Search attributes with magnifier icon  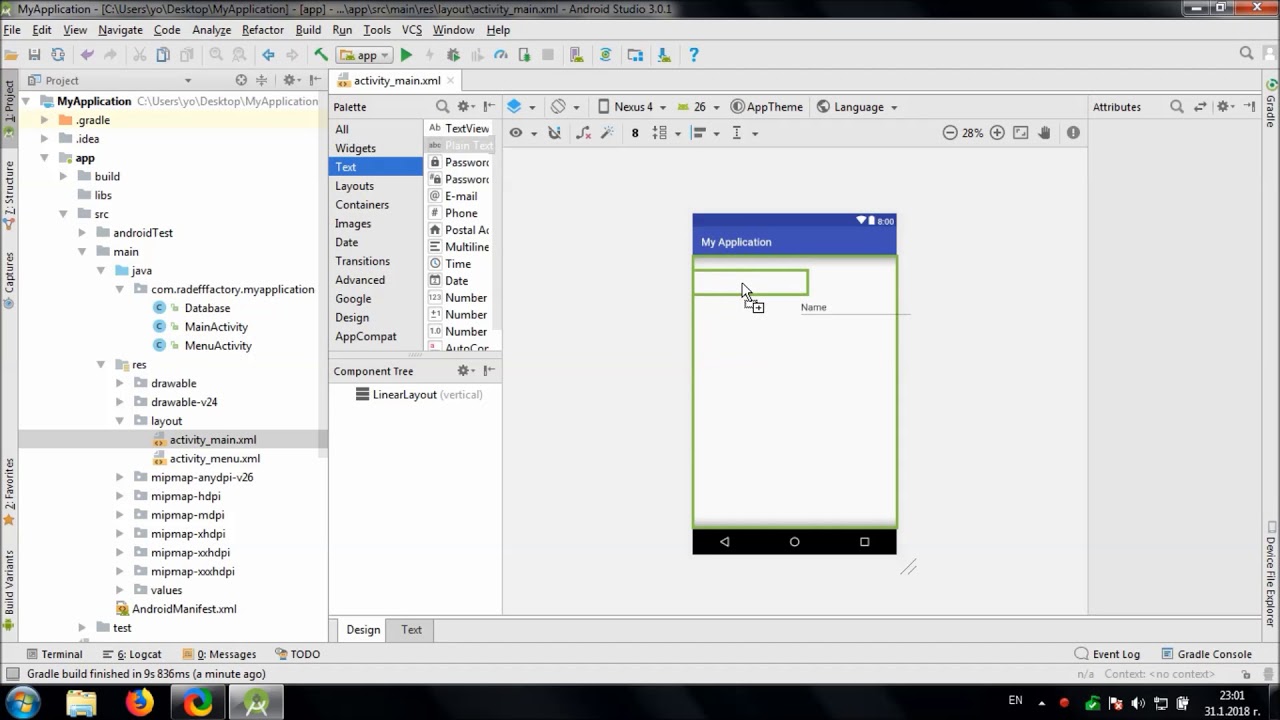(x=1177, y=106)
